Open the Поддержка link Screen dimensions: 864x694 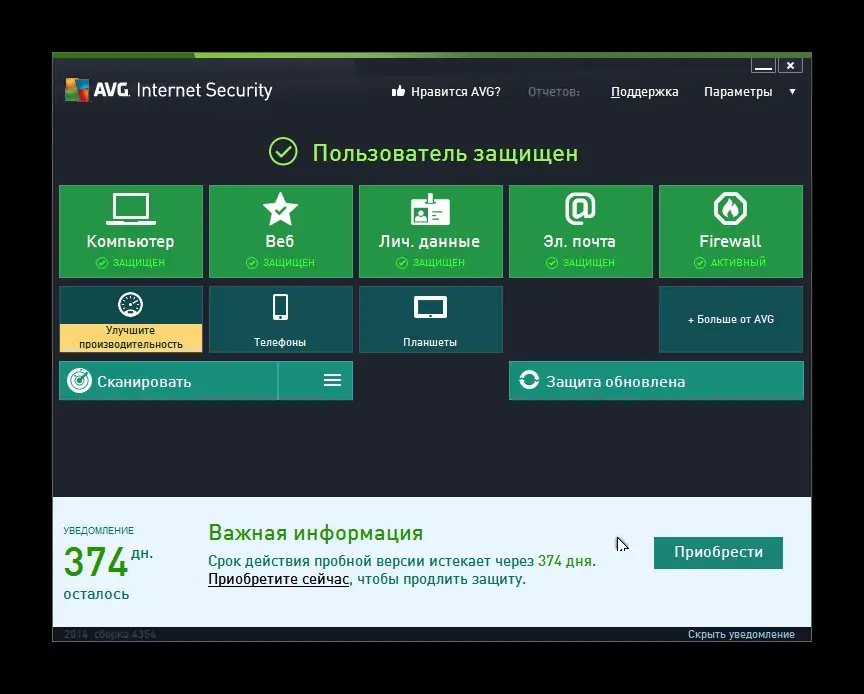[x=644, y=92]
